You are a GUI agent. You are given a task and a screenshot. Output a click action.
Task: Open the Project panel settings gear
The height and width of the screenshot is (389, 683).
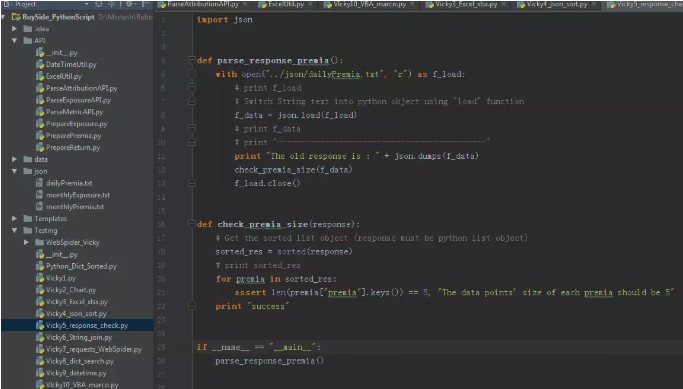[x=130, y=4]
